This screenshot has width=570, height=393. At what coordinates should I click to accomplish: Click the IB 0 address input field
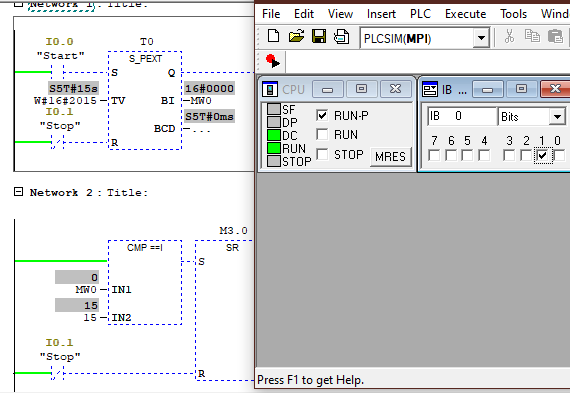(462, 116)
